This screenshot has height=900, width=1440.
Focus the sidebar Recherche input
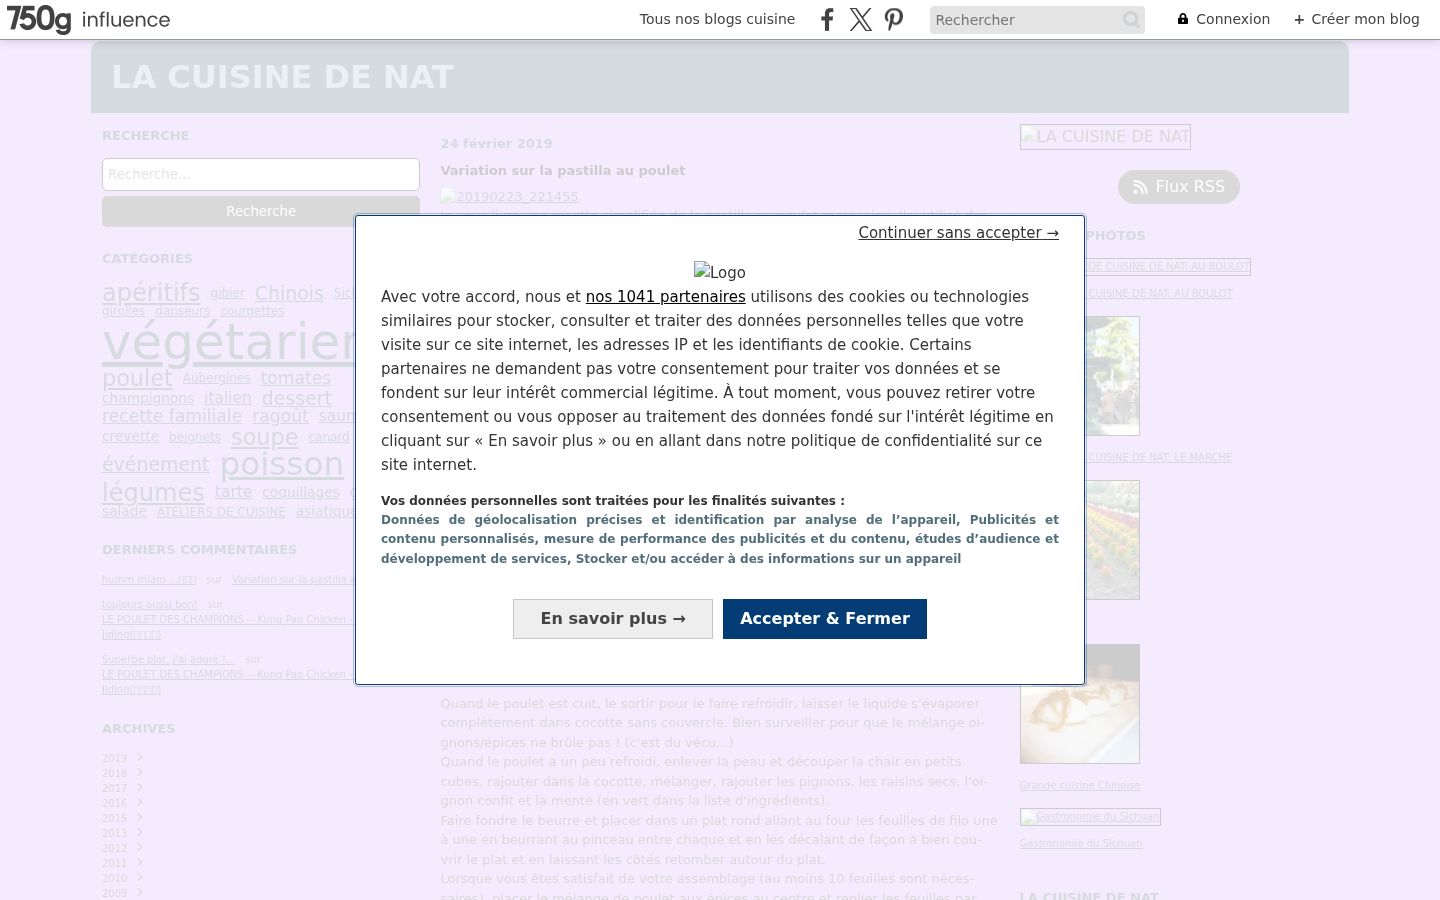click(x=261, y=174)
